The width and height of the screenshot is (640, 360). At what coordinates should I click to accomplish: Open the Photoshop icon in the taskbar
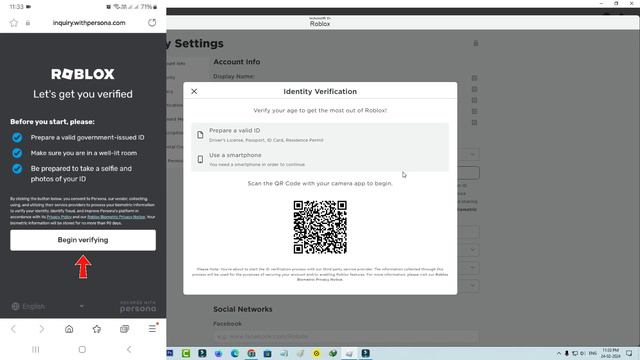coord(170,353)
